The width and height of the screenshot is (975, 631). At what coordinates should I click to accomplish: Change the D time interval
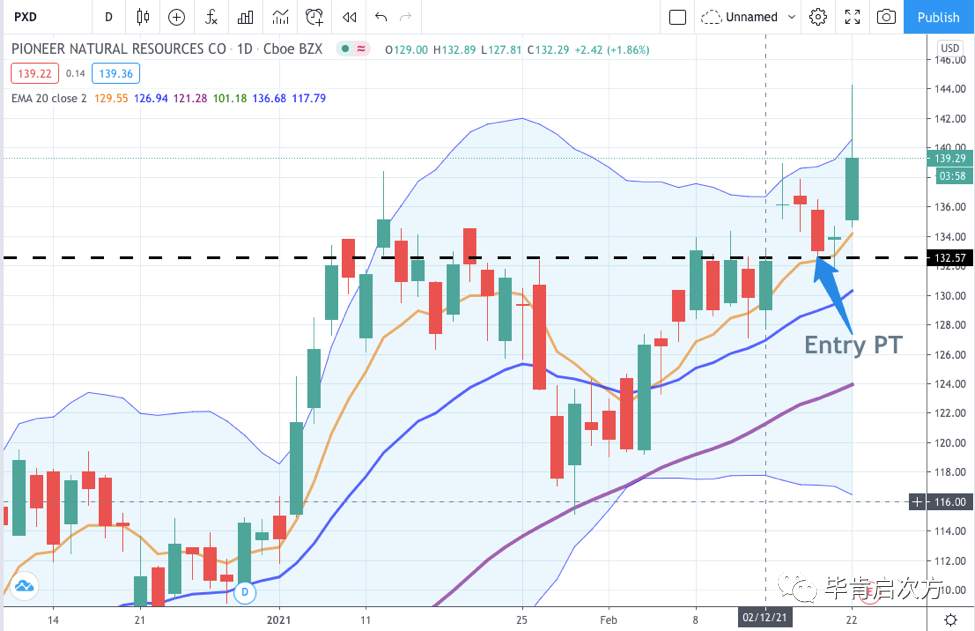(x=109, y=17)
